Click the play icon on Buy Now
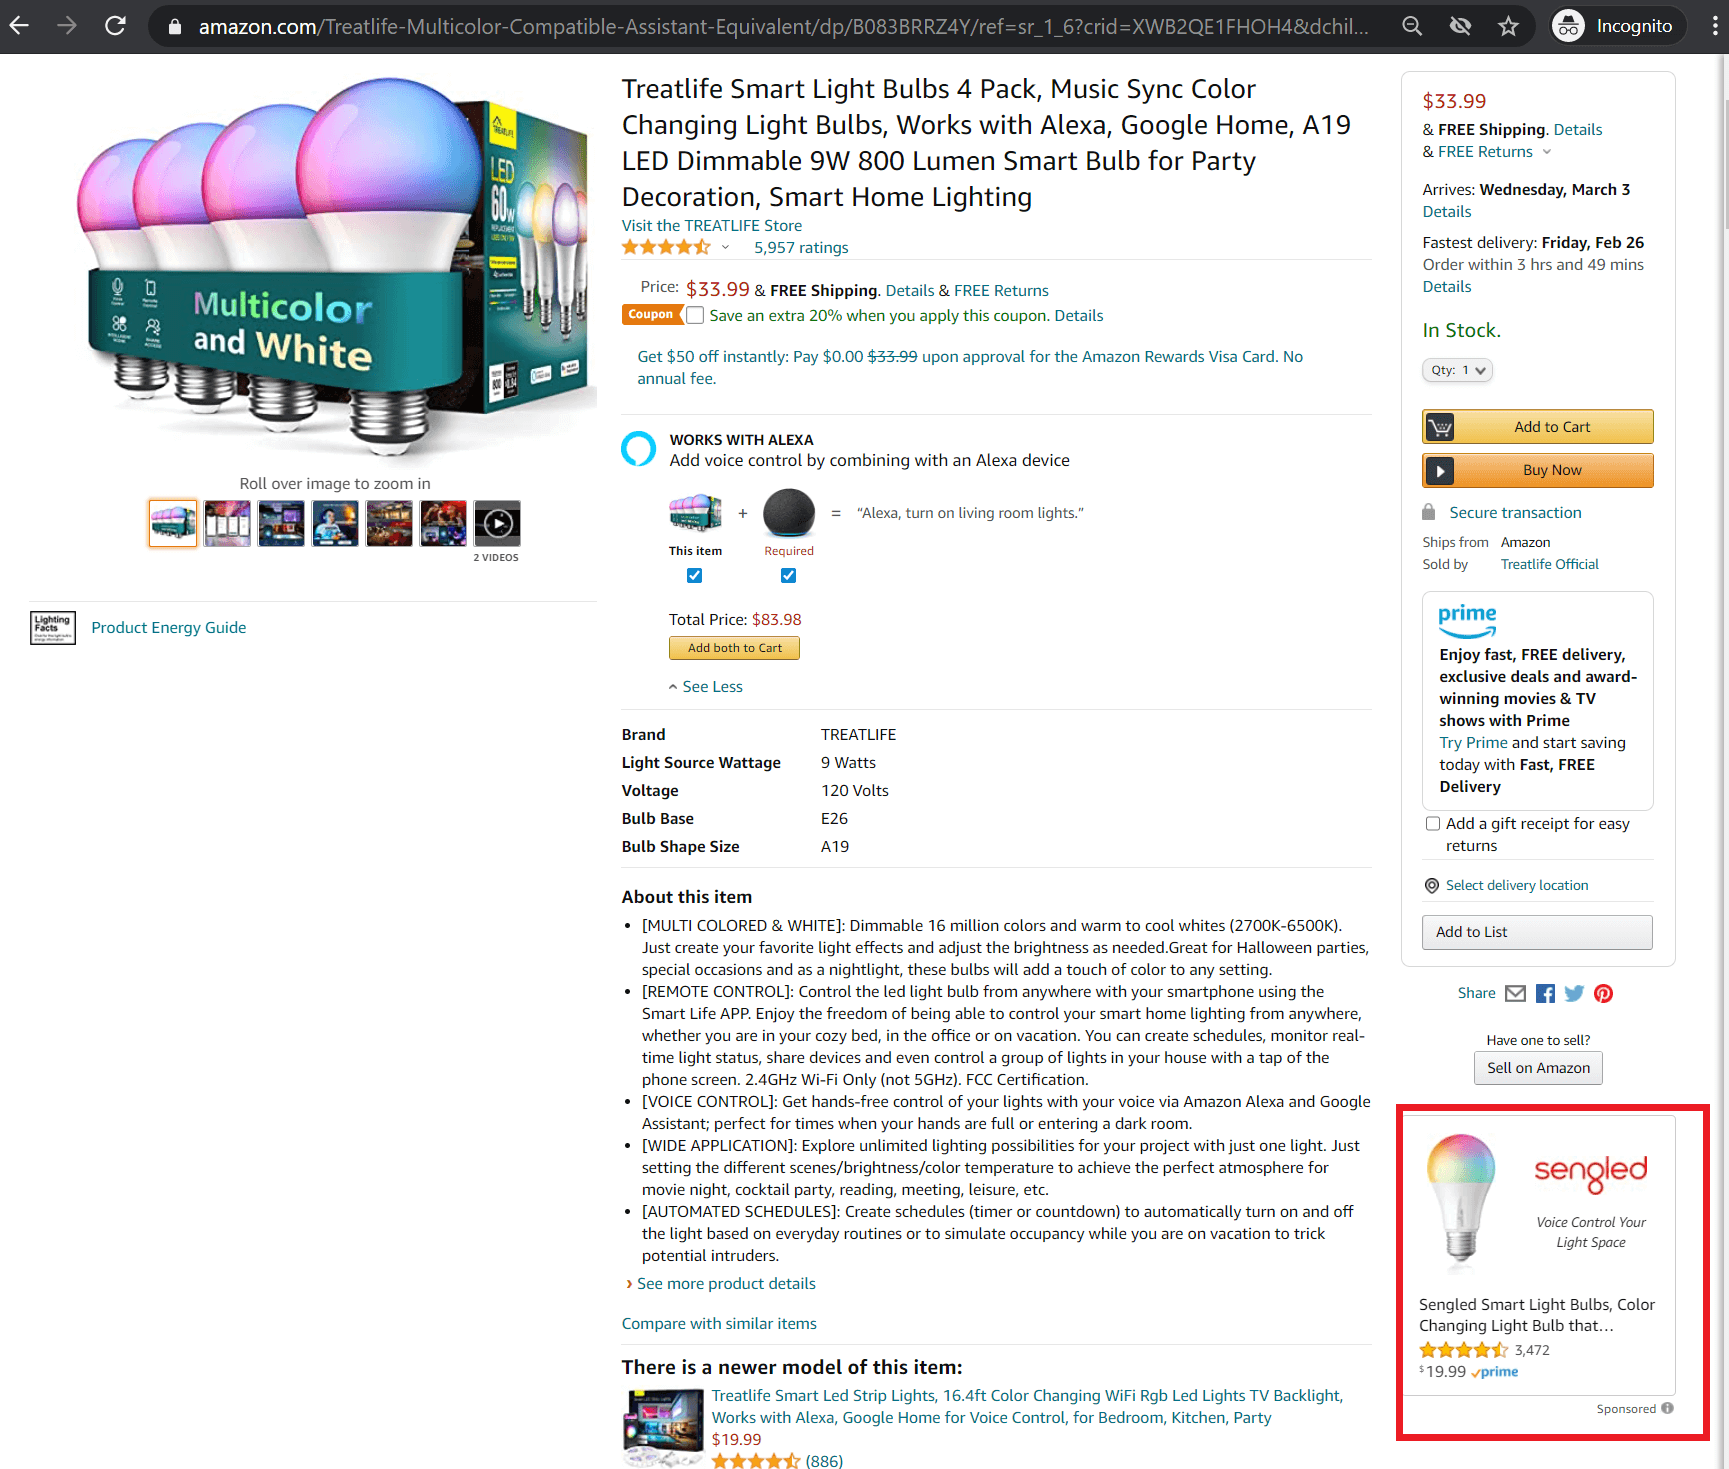The image size is (1729, 1469). [x=1440, y=471]
